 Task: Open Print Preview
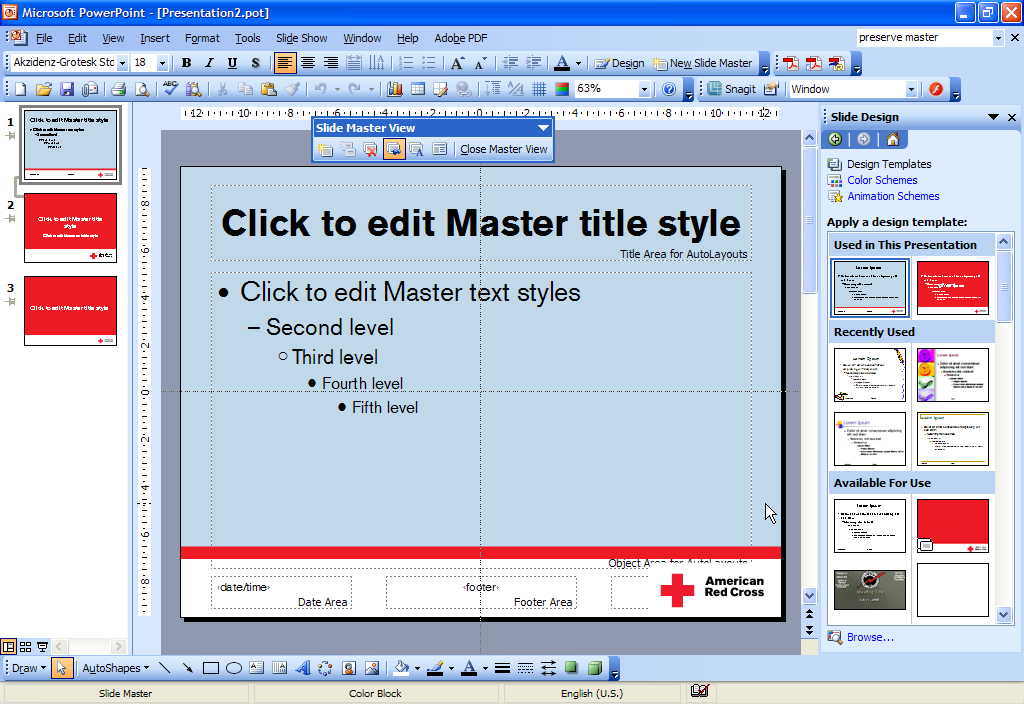[141, 89]
